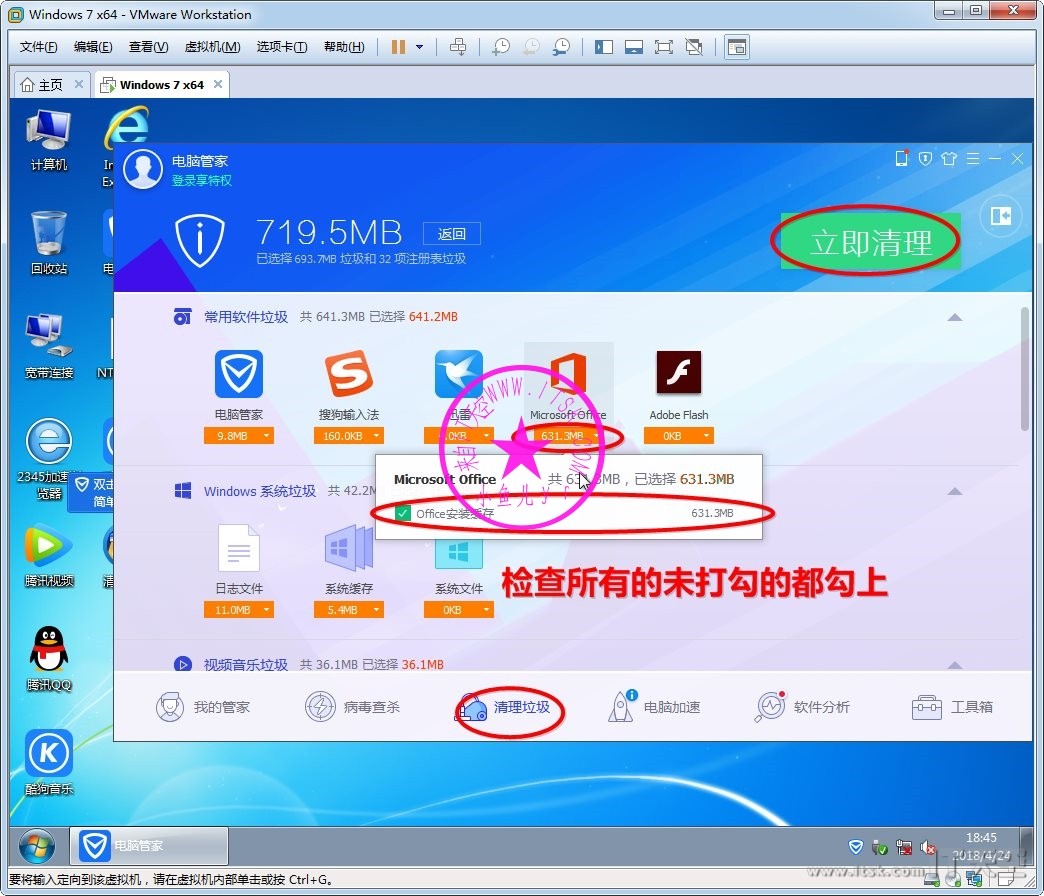Screen dimensions: 1044x896
Task: Uncheck the Office安装缓存 checkbox
Action: pos(402,513)
